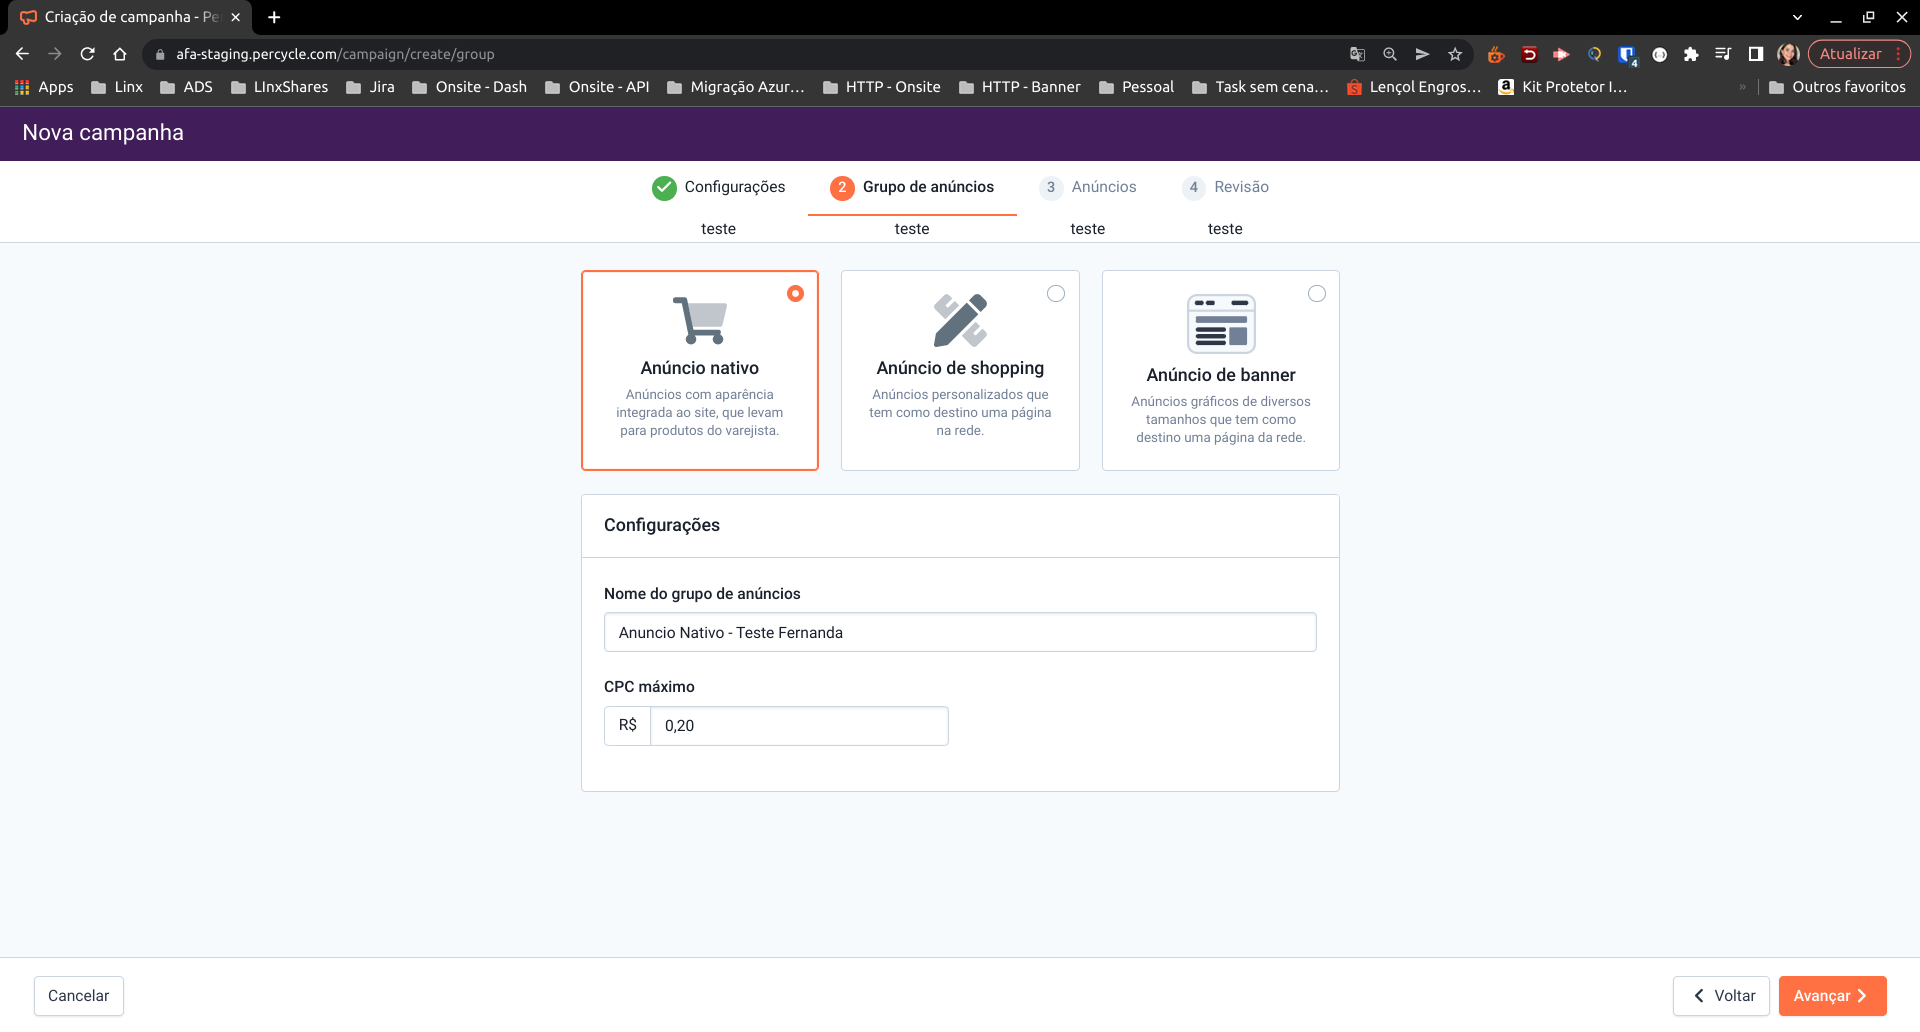Click the banner layout icon
The height and width of the screenshot is (1032, 1920).
[1221, 324]
